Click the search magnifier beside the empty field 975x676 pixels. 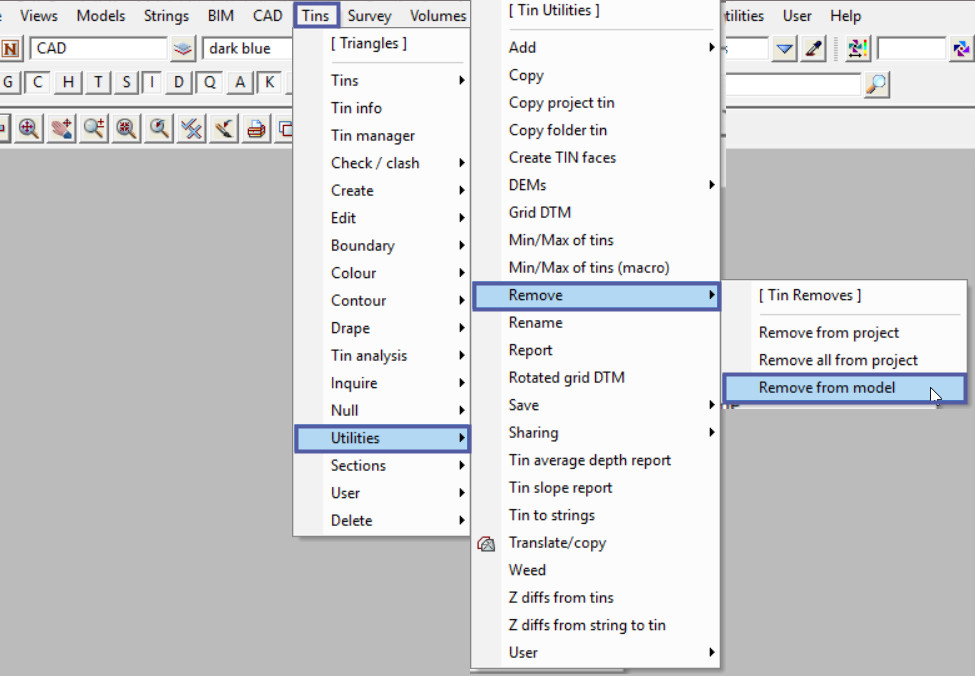(x=876, y=85)
